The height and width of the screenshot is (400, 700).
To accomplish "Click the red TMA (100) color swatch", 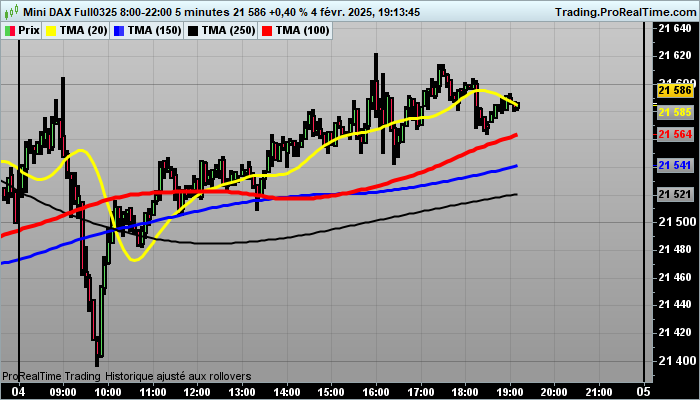I will pos(267,31).
